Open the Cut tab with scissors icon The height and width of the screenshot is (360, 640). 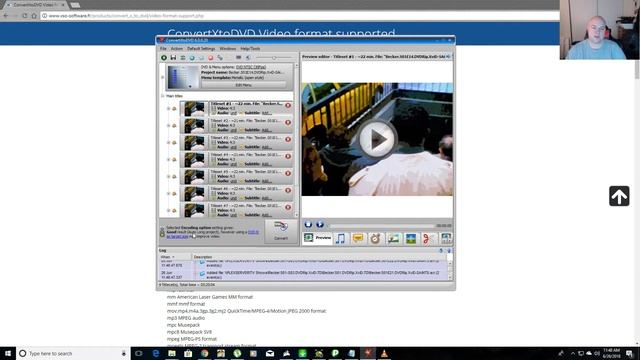click(429, 238)
